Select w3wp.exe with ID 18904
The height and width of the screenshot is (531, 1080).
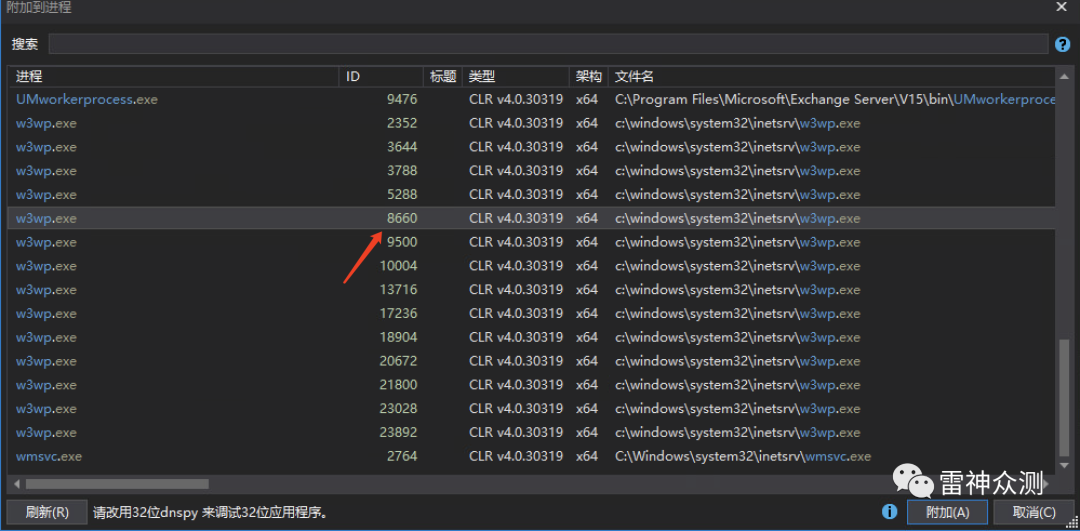(x=531, y=337)
